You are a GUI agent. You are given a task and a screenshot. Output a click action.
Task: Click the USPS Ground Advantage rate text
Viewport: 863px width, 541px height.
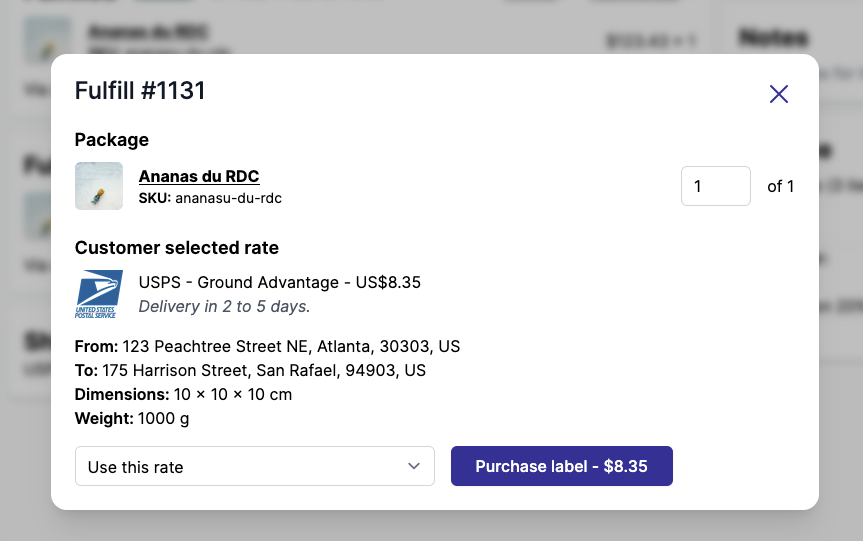click(280, 283)
